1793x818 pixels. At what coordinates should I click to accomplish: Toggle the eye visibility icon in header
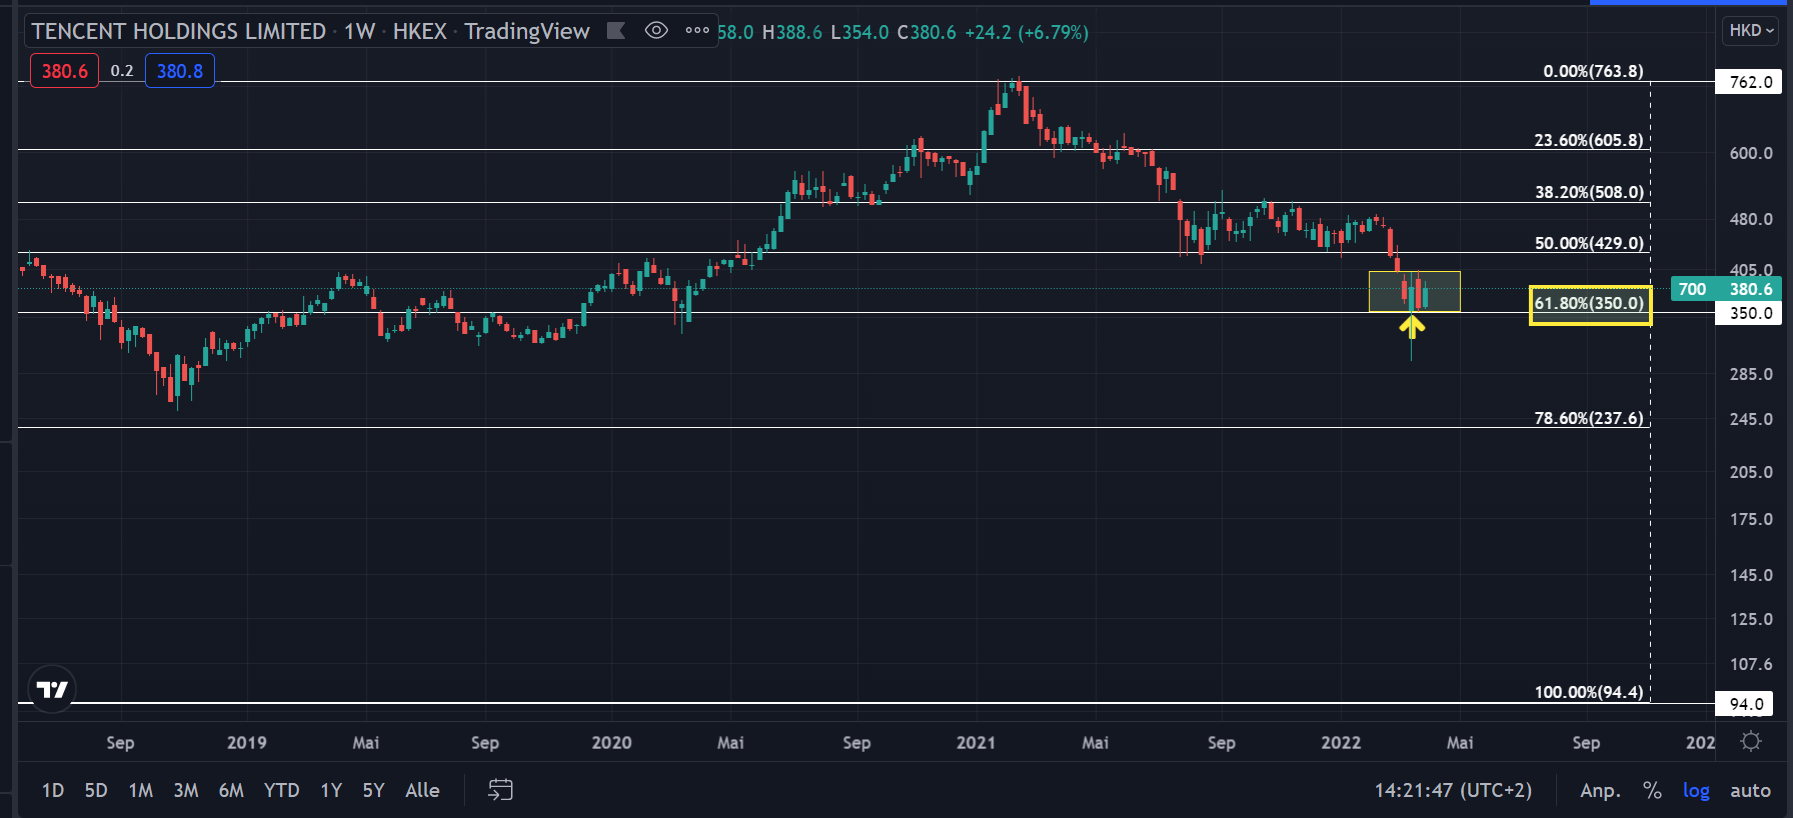click(656, 31)
